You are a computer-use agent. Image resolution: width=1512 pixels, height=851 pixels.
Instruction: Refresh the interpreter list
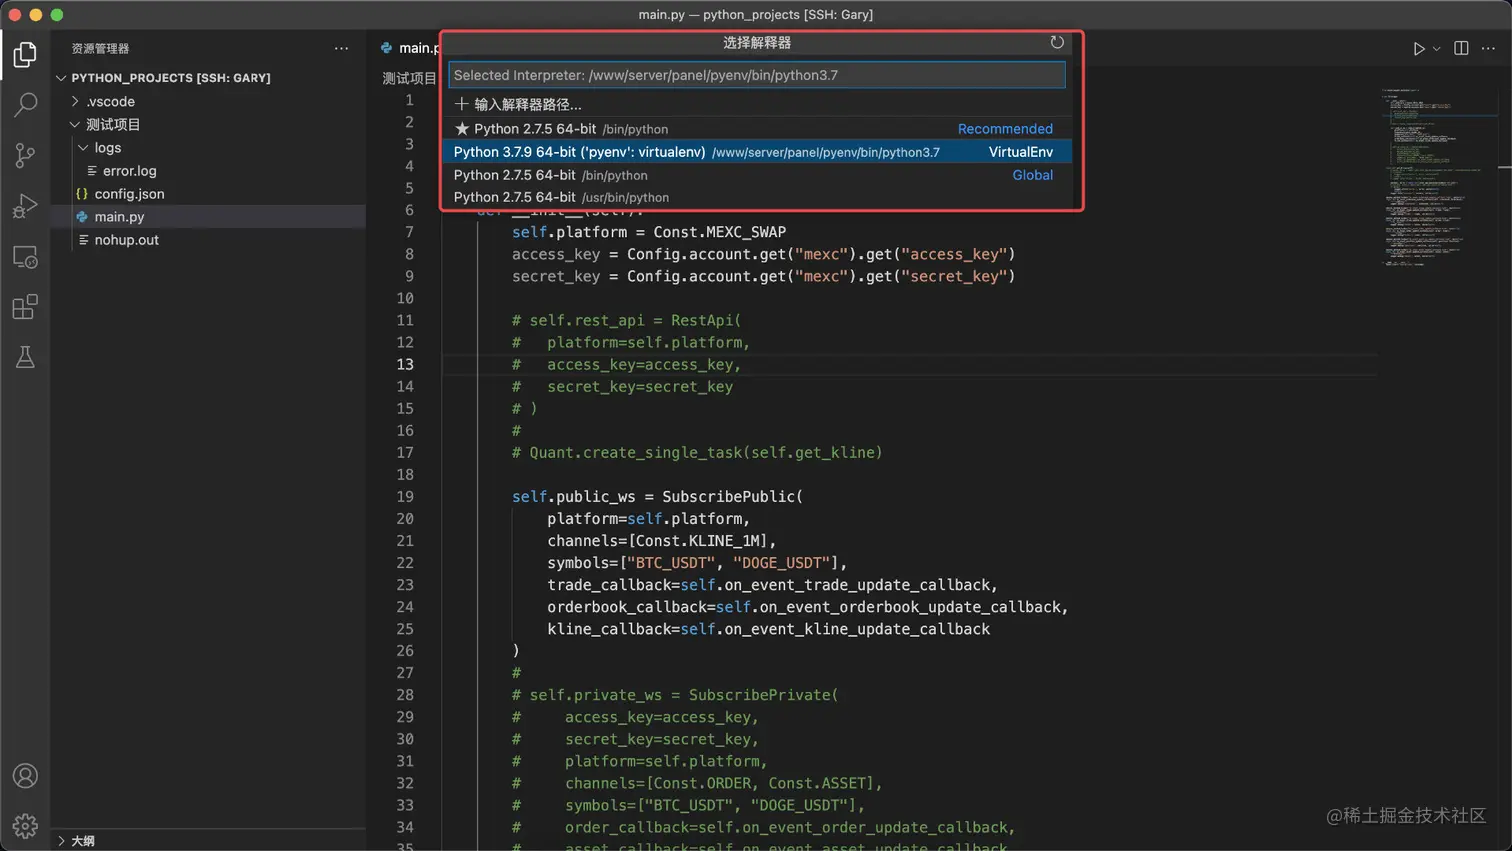click(1057, 42)
